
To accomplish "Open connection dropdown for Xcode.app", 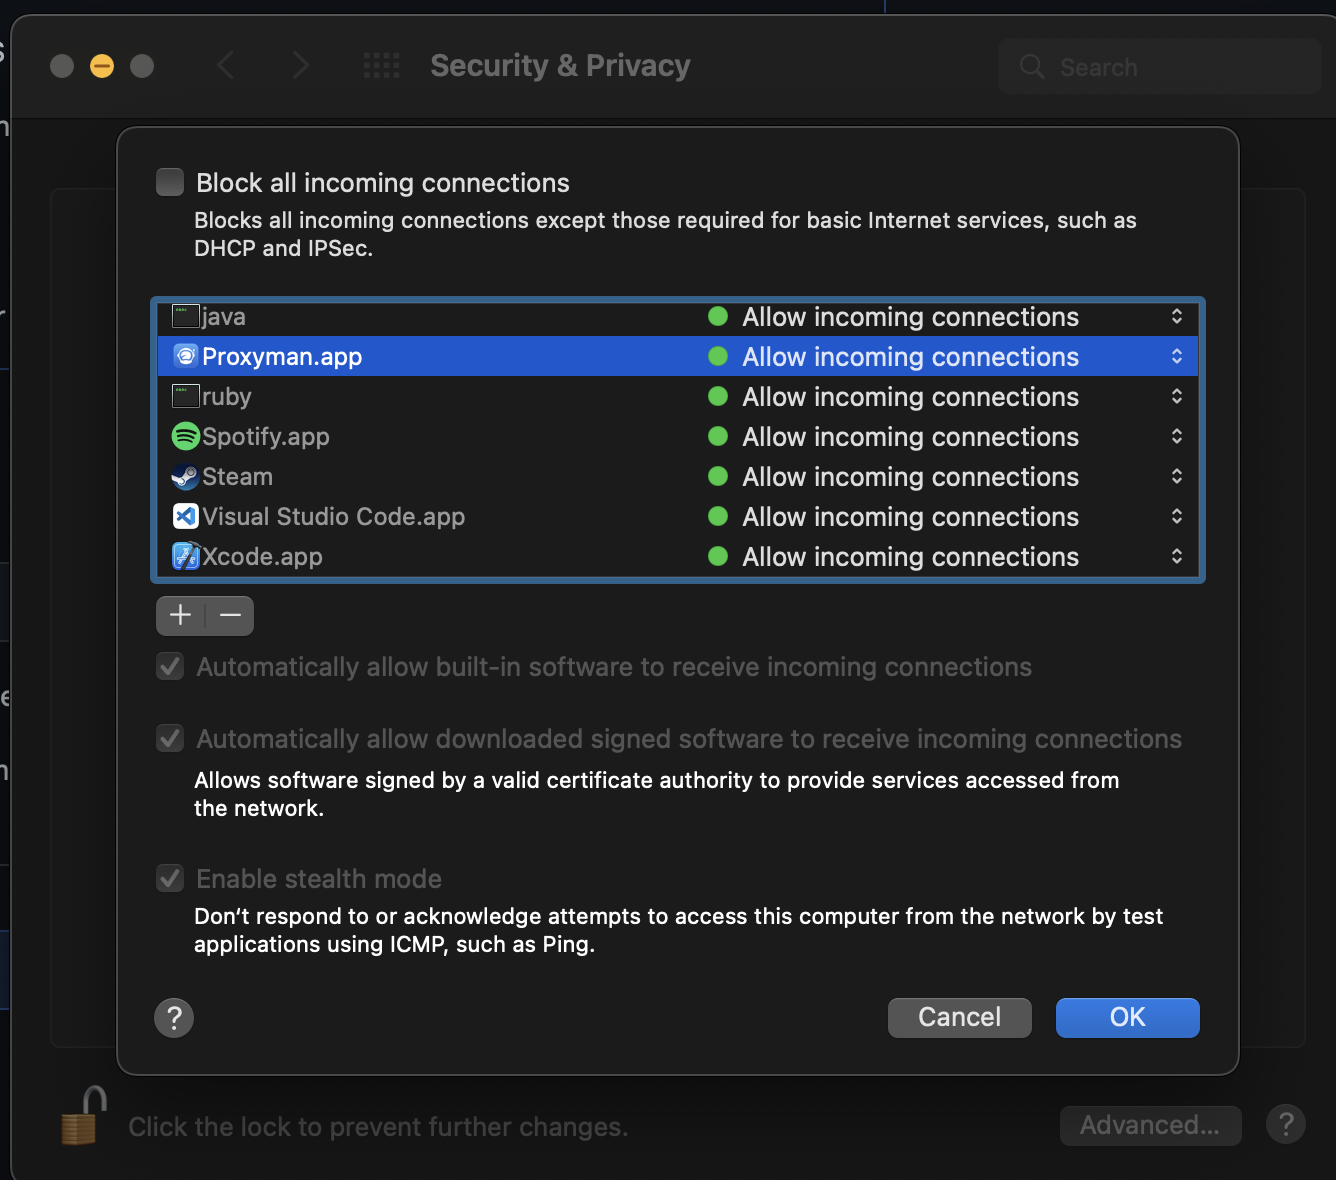I will (x=1177, y=556).
